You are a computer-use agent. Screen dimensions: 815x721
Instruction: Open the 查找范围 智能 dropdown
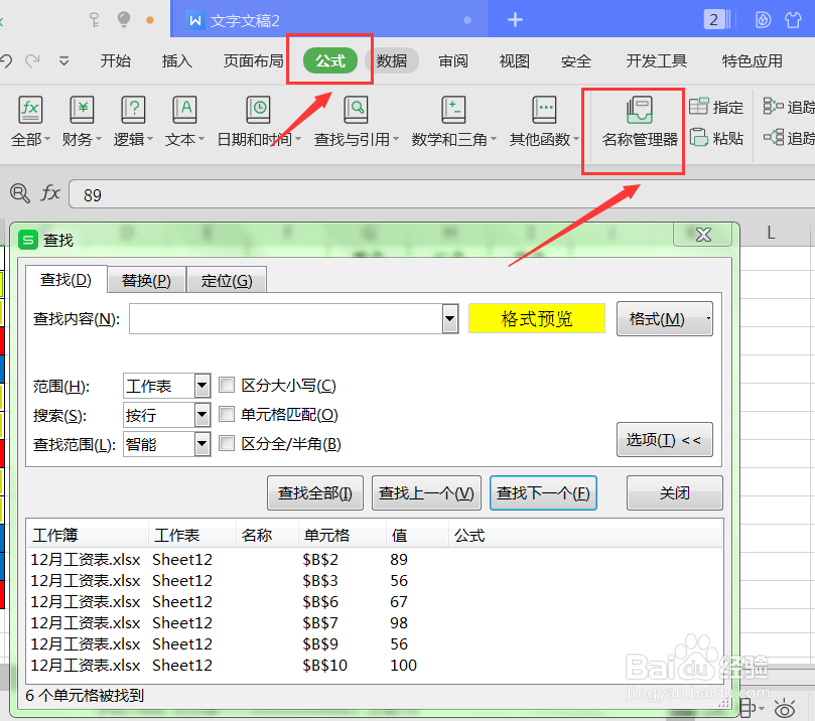tap(202, 444)
